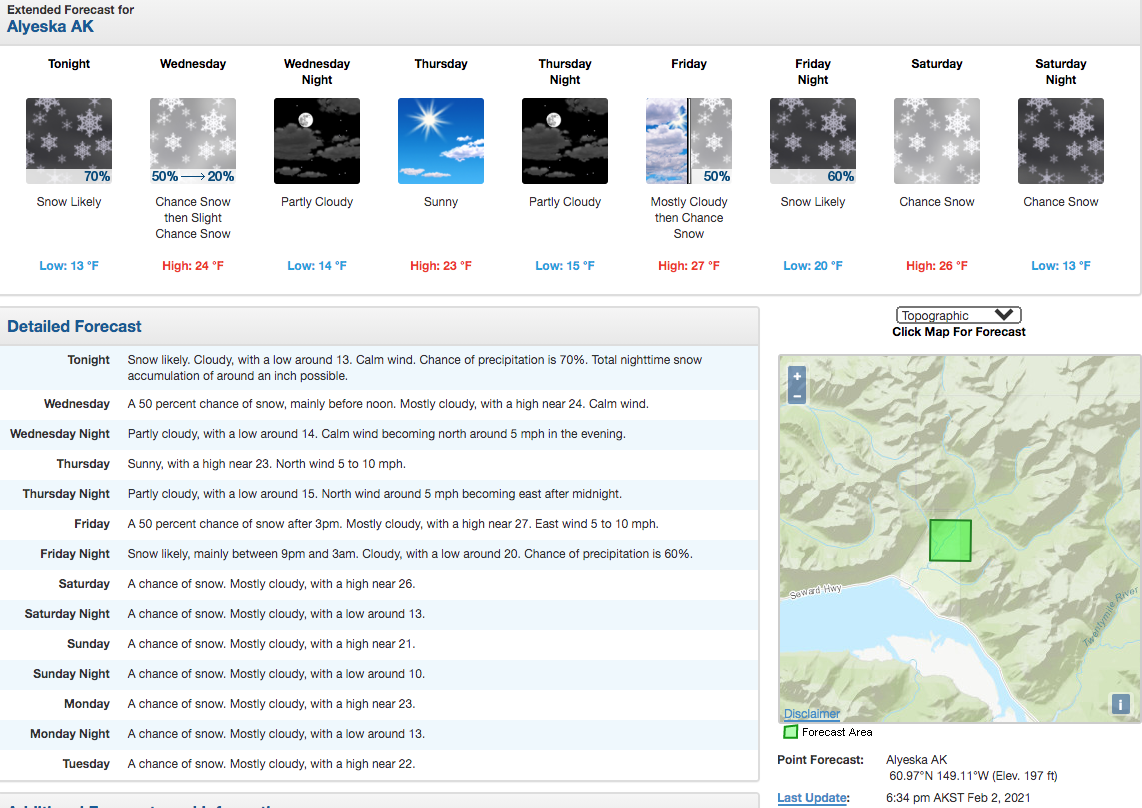Image resolution: width=1142 pixels, height=808 pixels.
Task: Click the 'High: 27 °F' Friday temperature
Action: coord(689,266)
